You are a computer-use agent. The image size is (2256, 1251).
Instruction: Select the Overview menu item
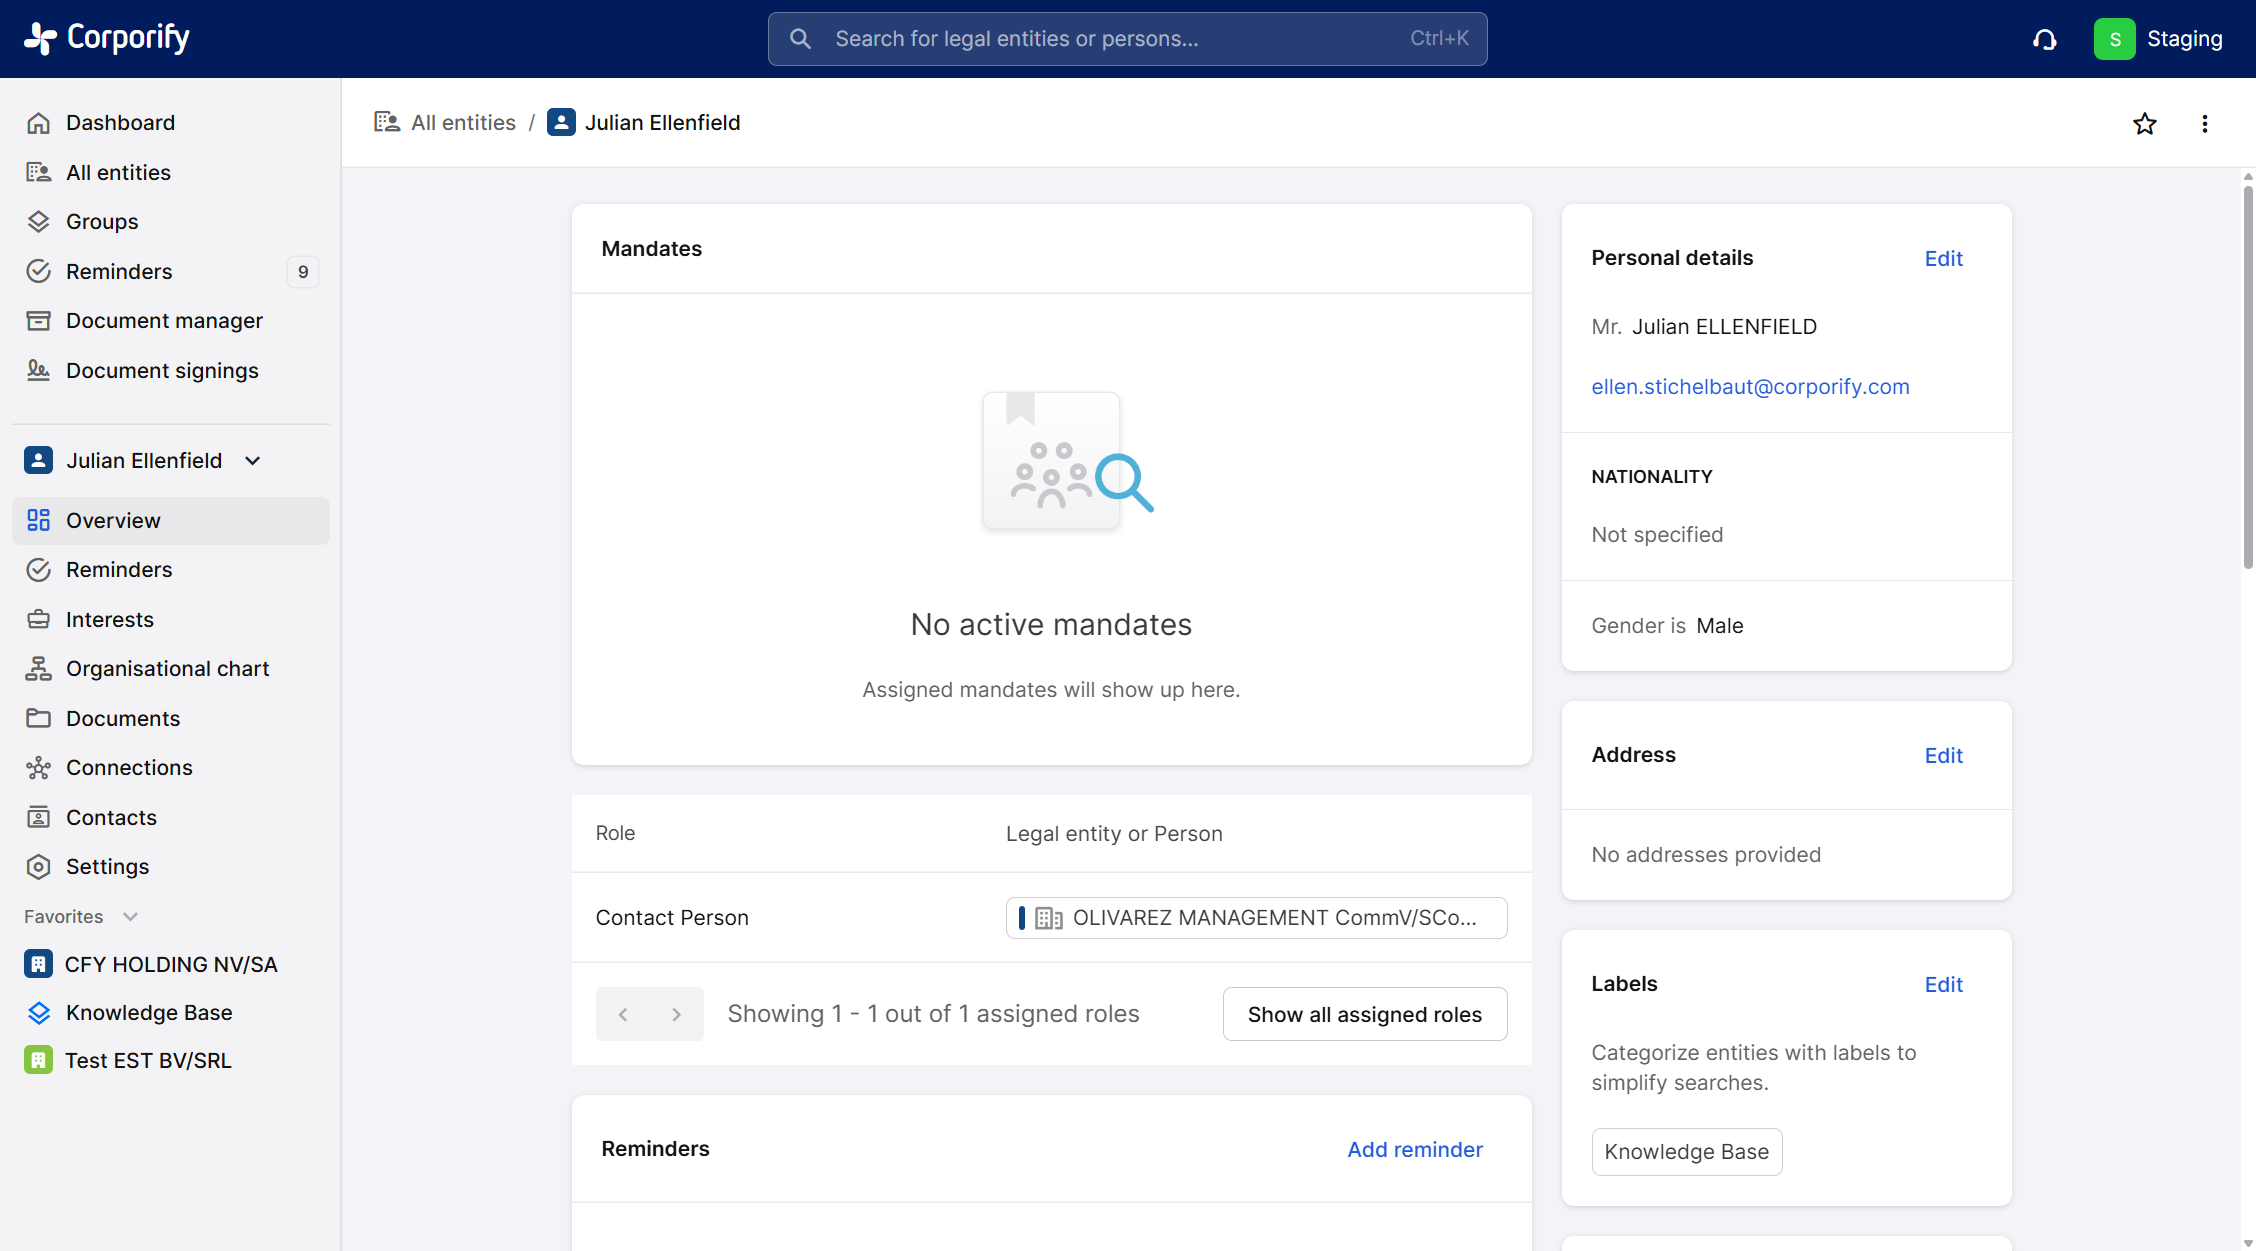pyautogui.click(x=113, y=520)
